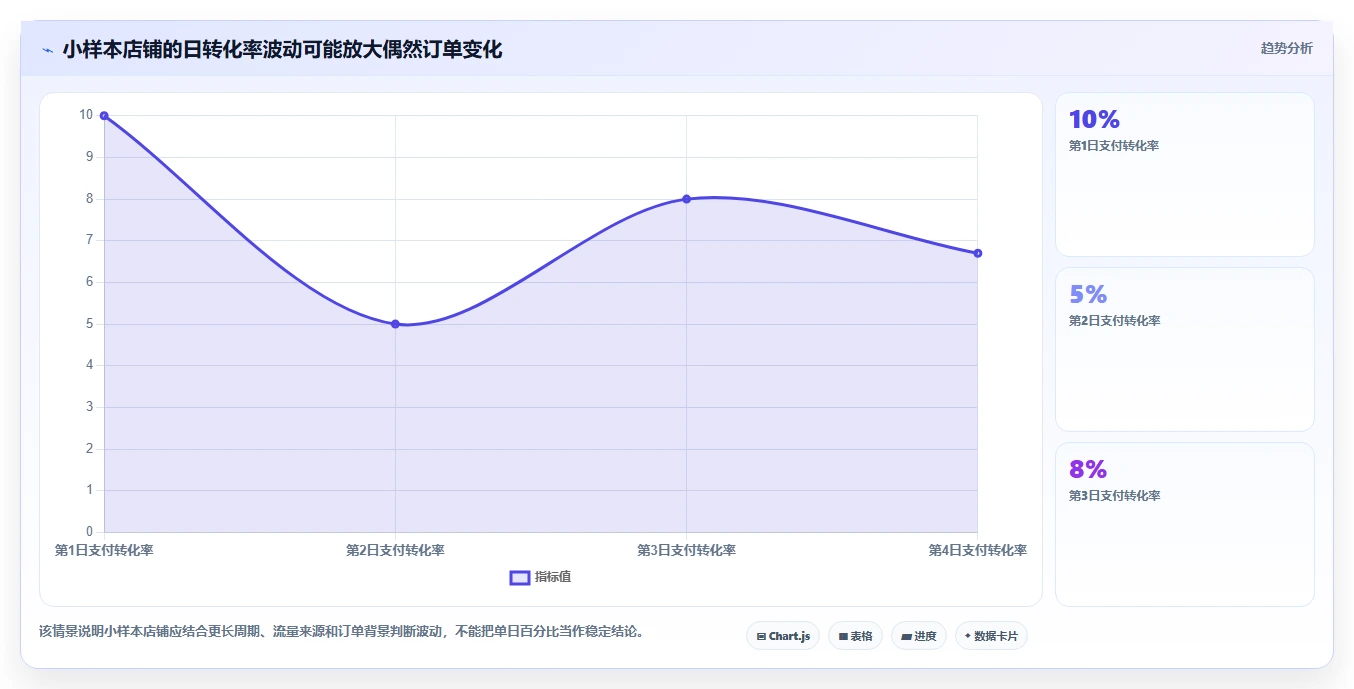Click y-axis tick value 5
Image resolution: width=1354 pixels, height=689 pixels.
pyautogui.click(x=89, y=324)
